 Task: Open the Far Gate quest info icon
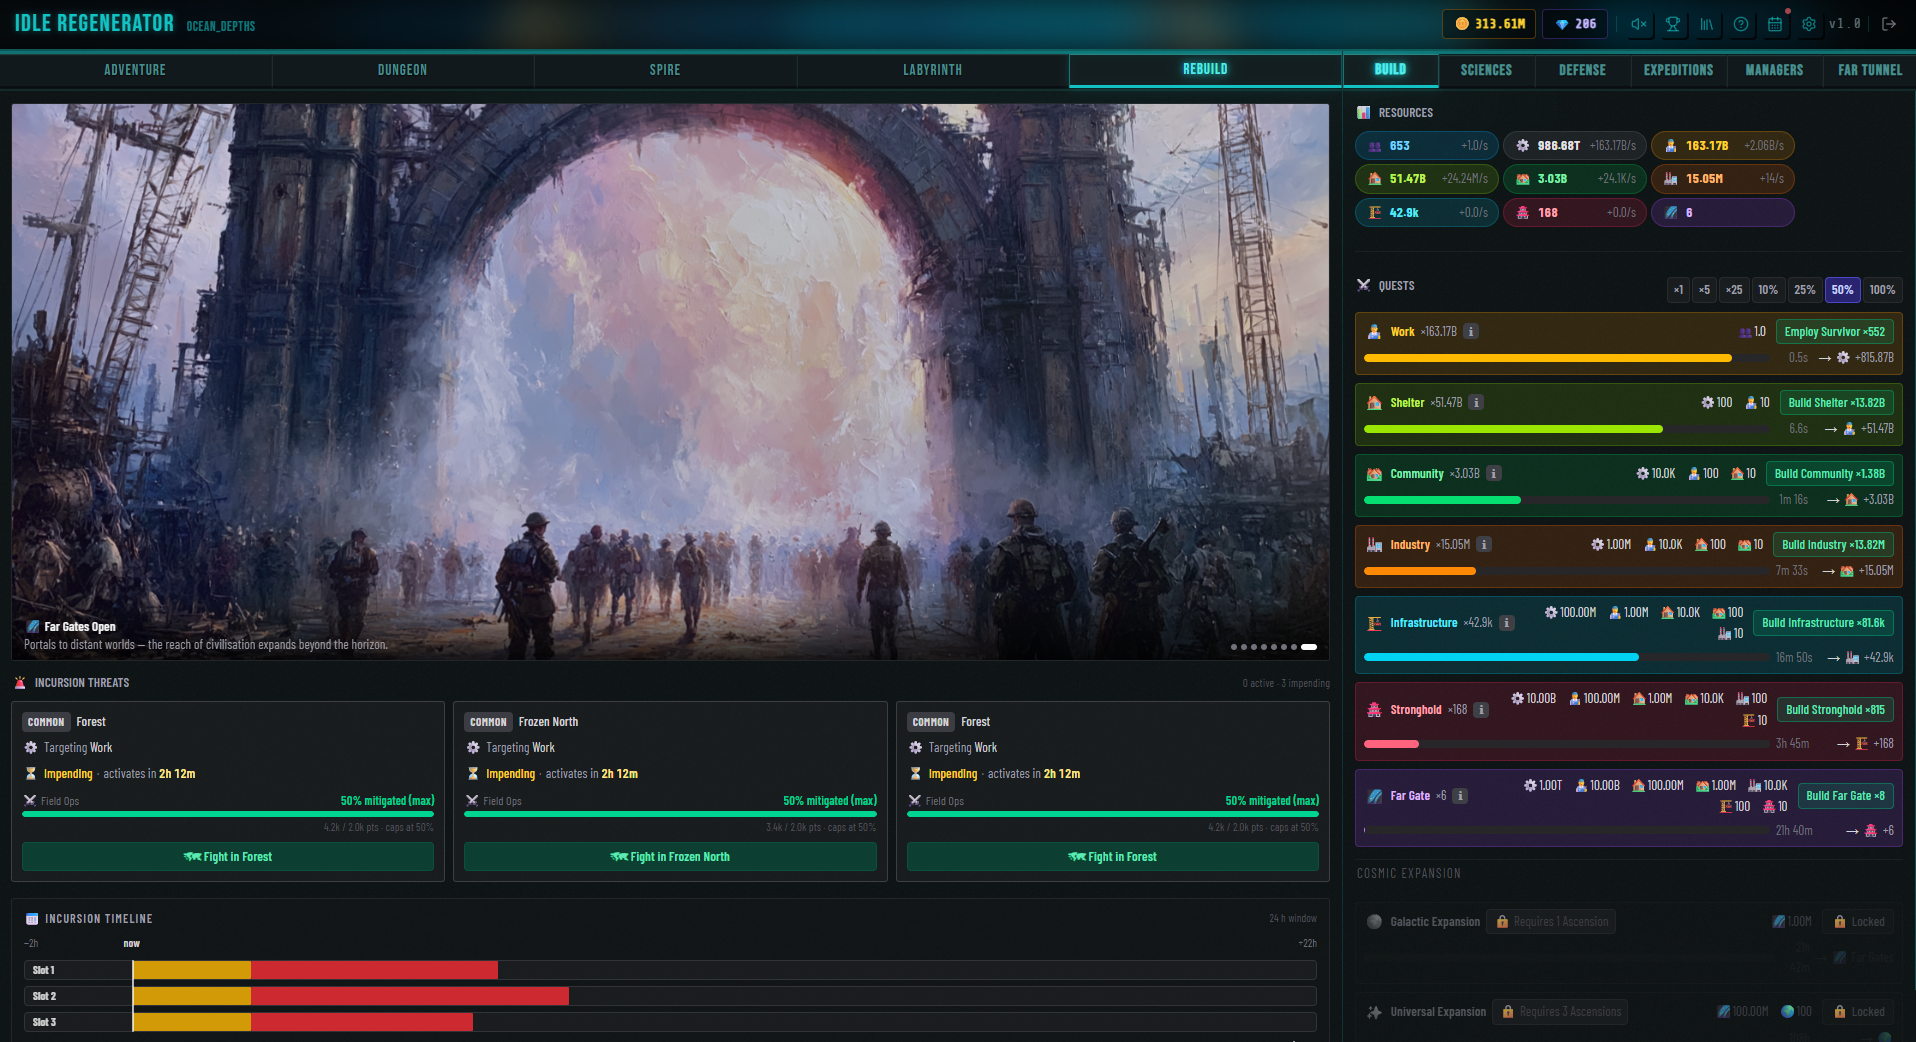pos(1460,796)
